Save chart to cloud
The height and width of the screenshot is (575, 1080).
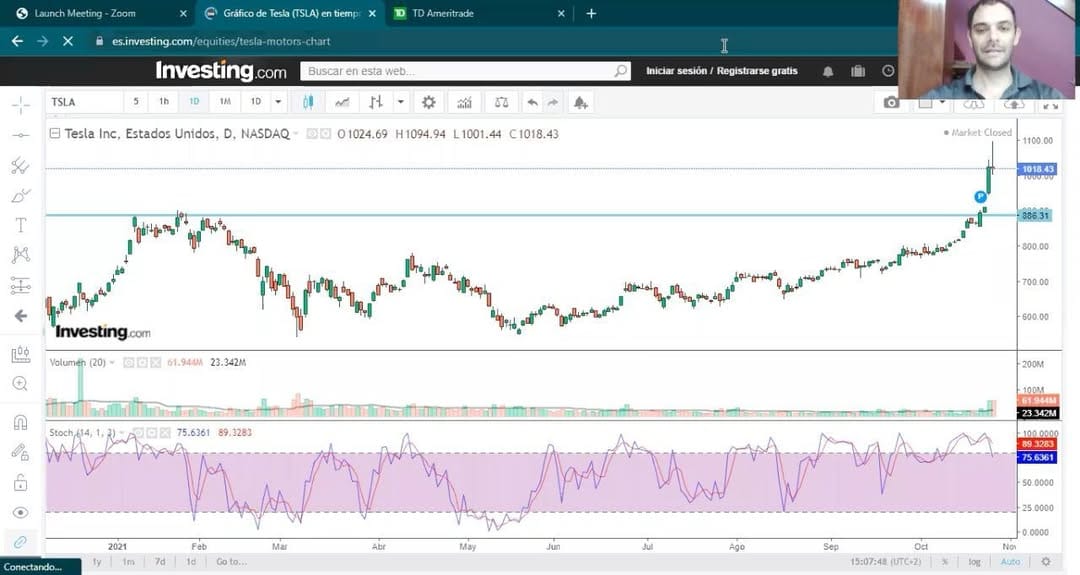coord(1014,104)
